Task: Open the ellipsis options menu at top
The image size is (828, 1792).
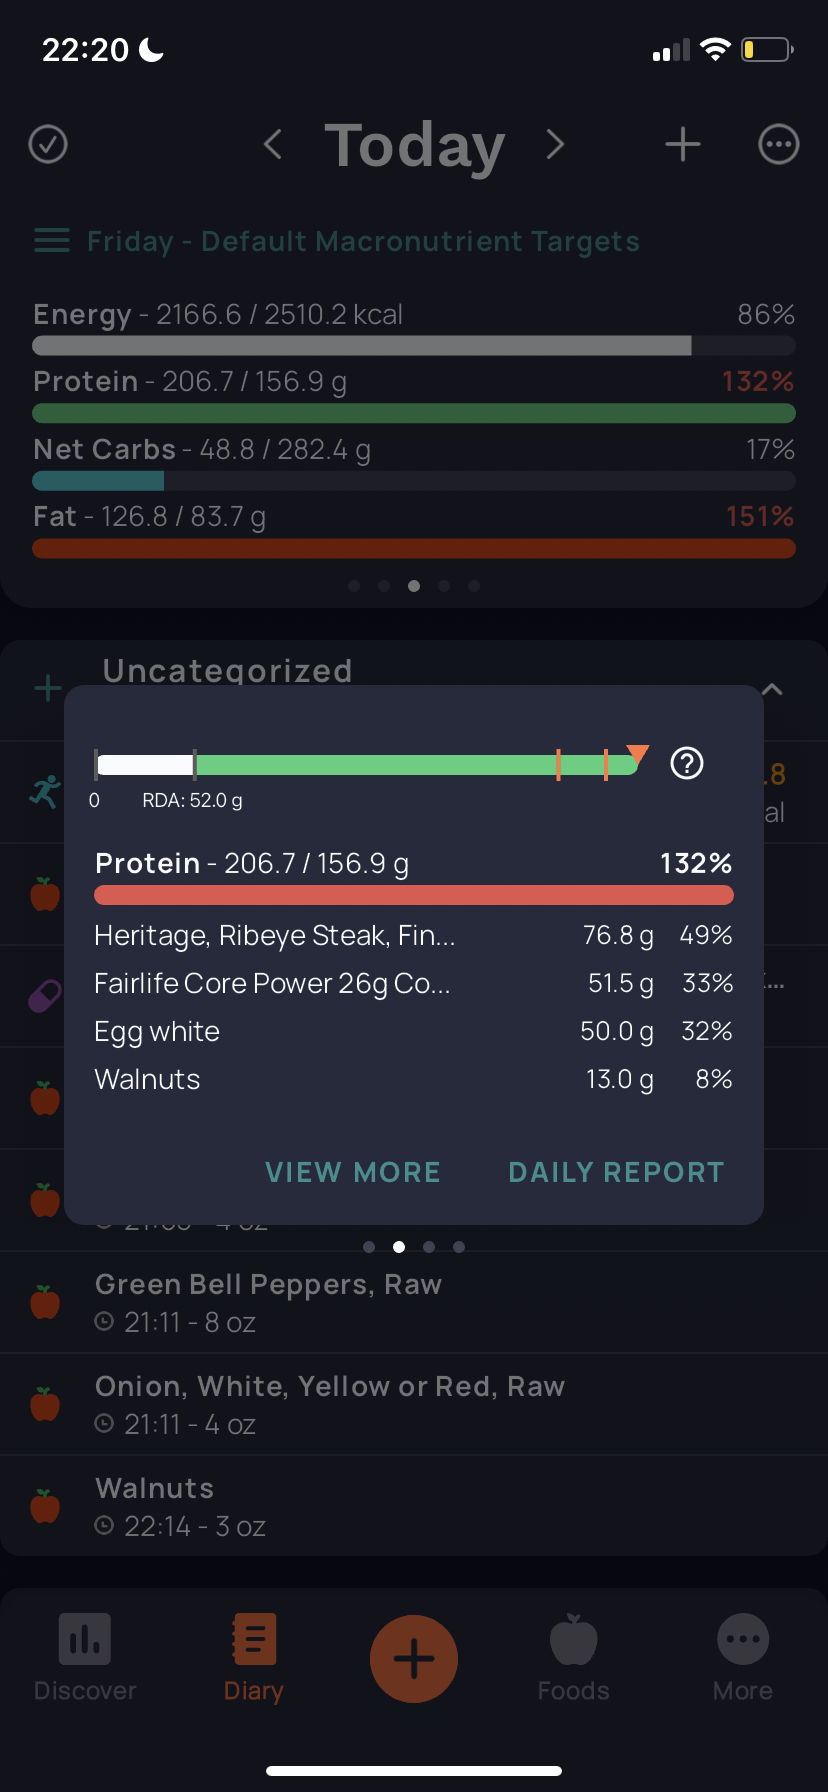Action: tap(779, 144)
